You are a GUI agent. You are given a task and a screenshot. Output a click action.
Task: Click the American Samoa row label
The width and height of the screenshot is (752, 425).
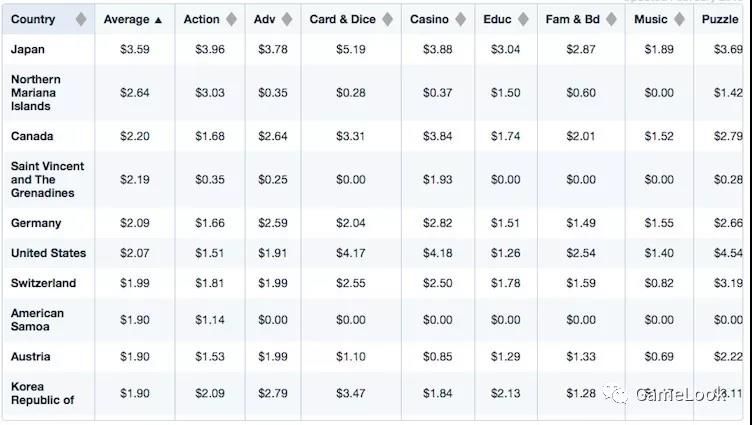point(37,320)
